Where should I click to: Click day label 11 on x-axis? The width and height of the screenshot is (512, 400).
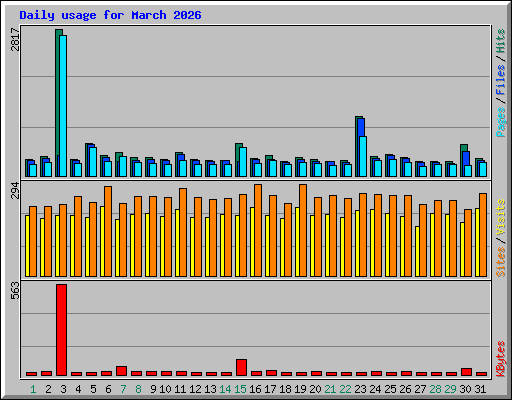[x=180, y=389]
